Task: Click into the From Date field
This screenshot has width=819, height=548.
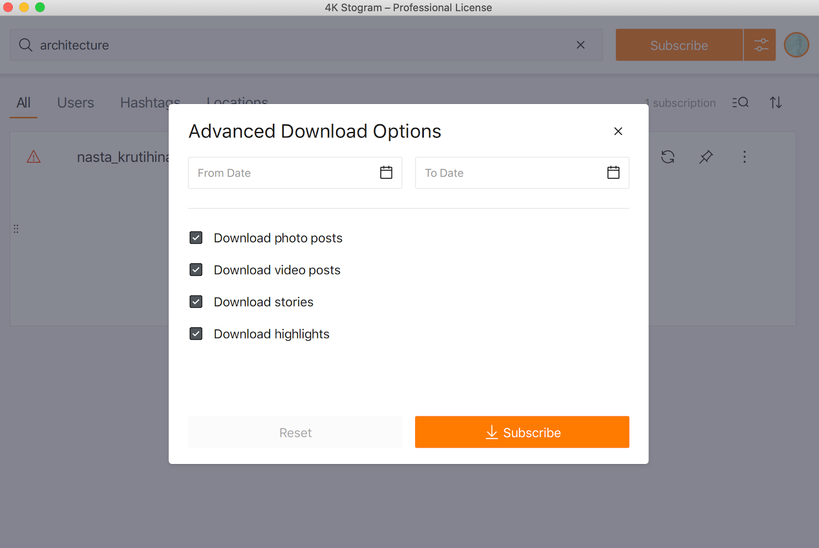Action: click(280, 173)
